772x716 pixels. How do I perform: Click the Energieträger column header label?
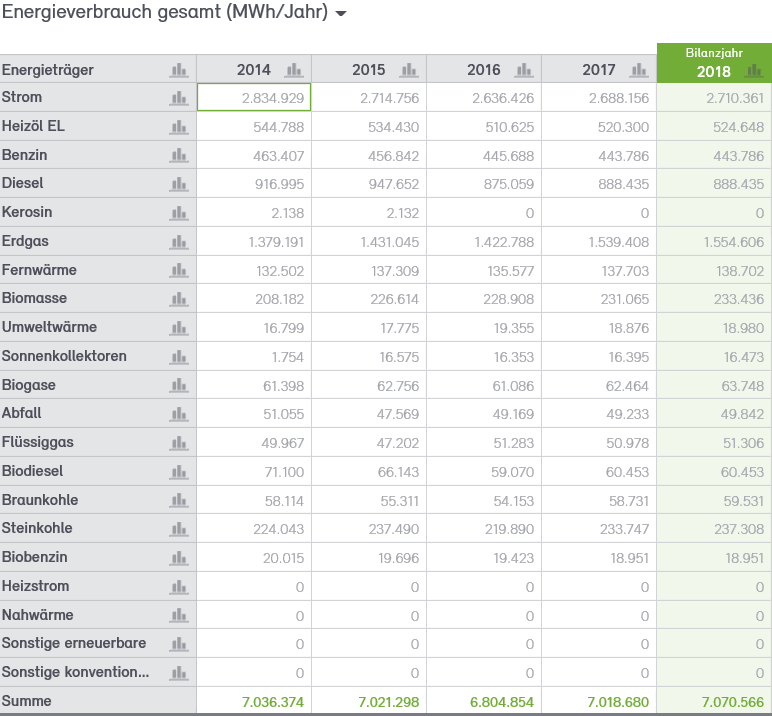(x=48, y=70)
